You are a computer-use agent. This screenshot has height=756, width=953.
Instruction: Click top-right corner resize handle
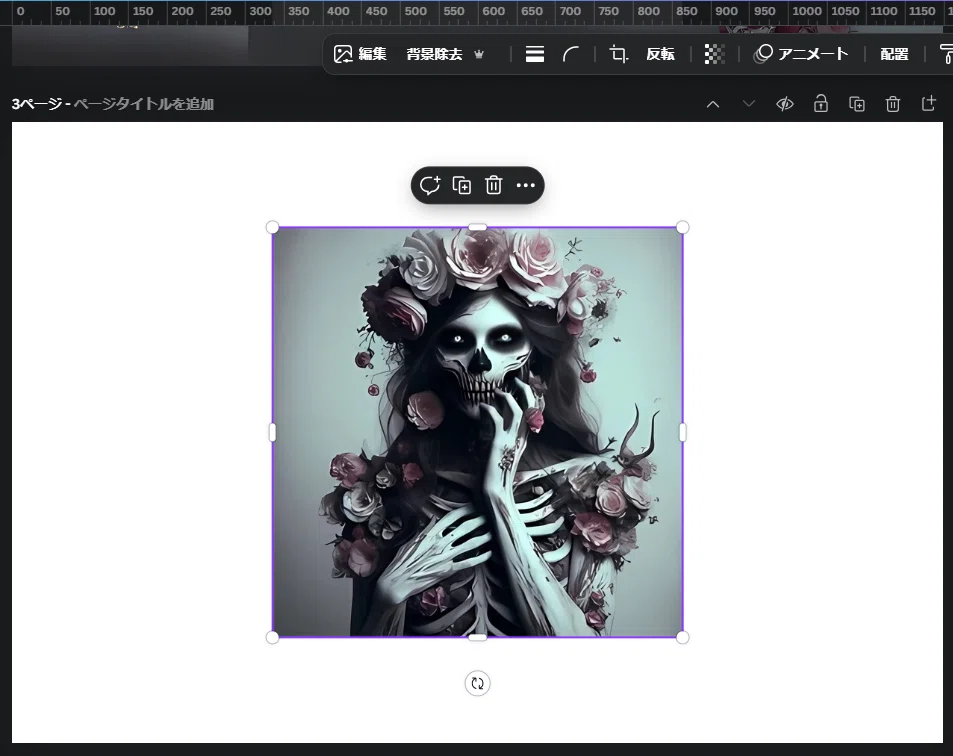pyautogui.click(x=683, y=227)
